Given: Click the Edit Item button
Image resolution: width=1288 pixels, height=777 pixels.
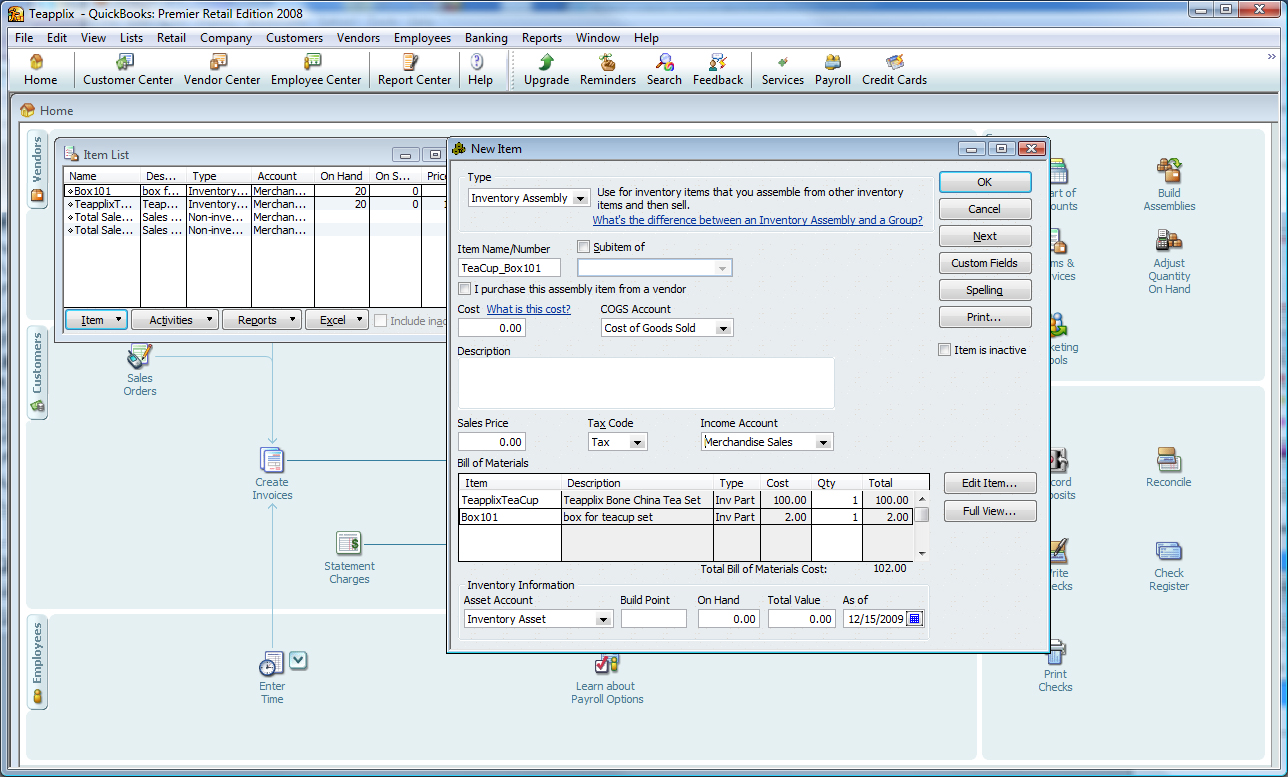Looking at the screenshot, I should 990,484.
